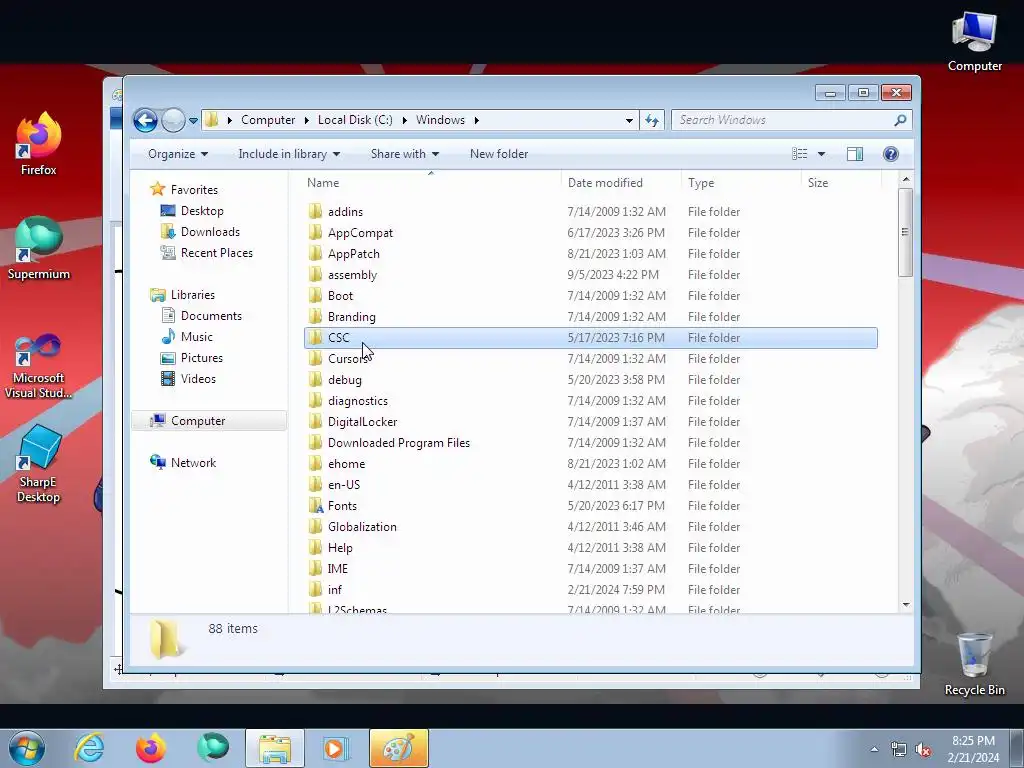1024x768 pixels.
Task: Launch Internet Explorer from taskbar
Action: tap(89, 748)
